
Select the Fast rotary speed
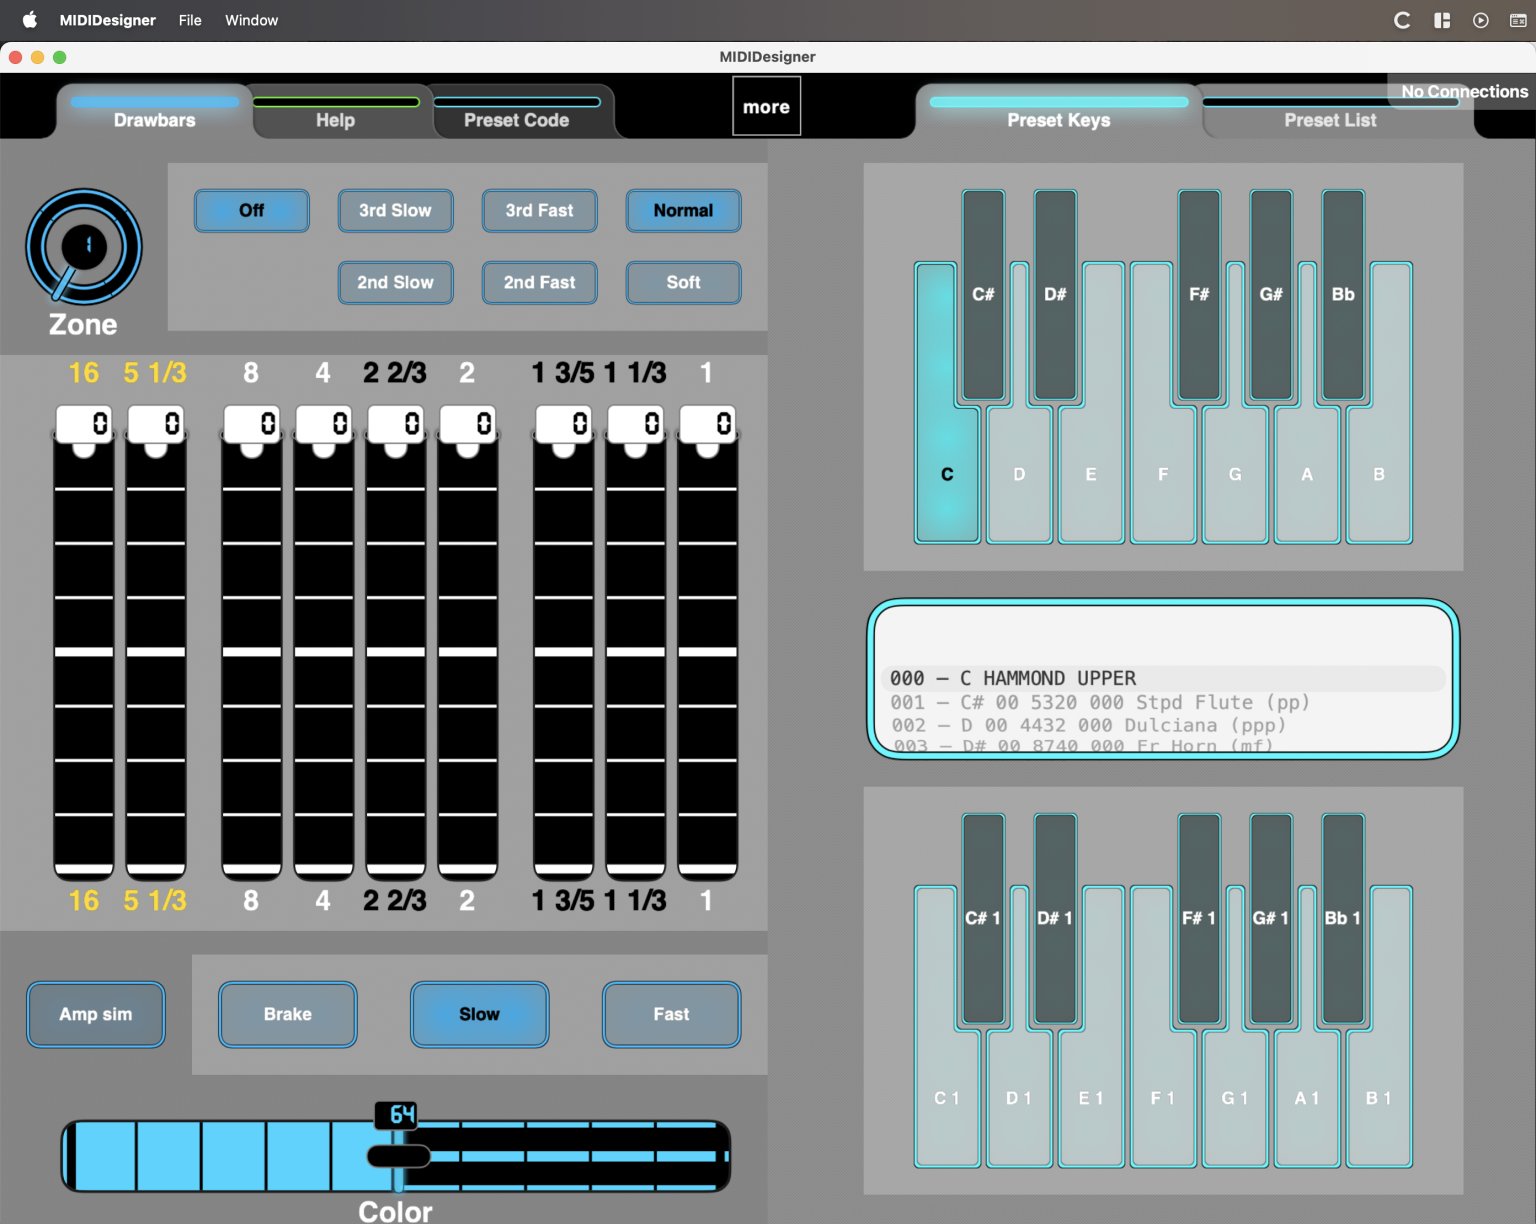tap(672, 1015)
